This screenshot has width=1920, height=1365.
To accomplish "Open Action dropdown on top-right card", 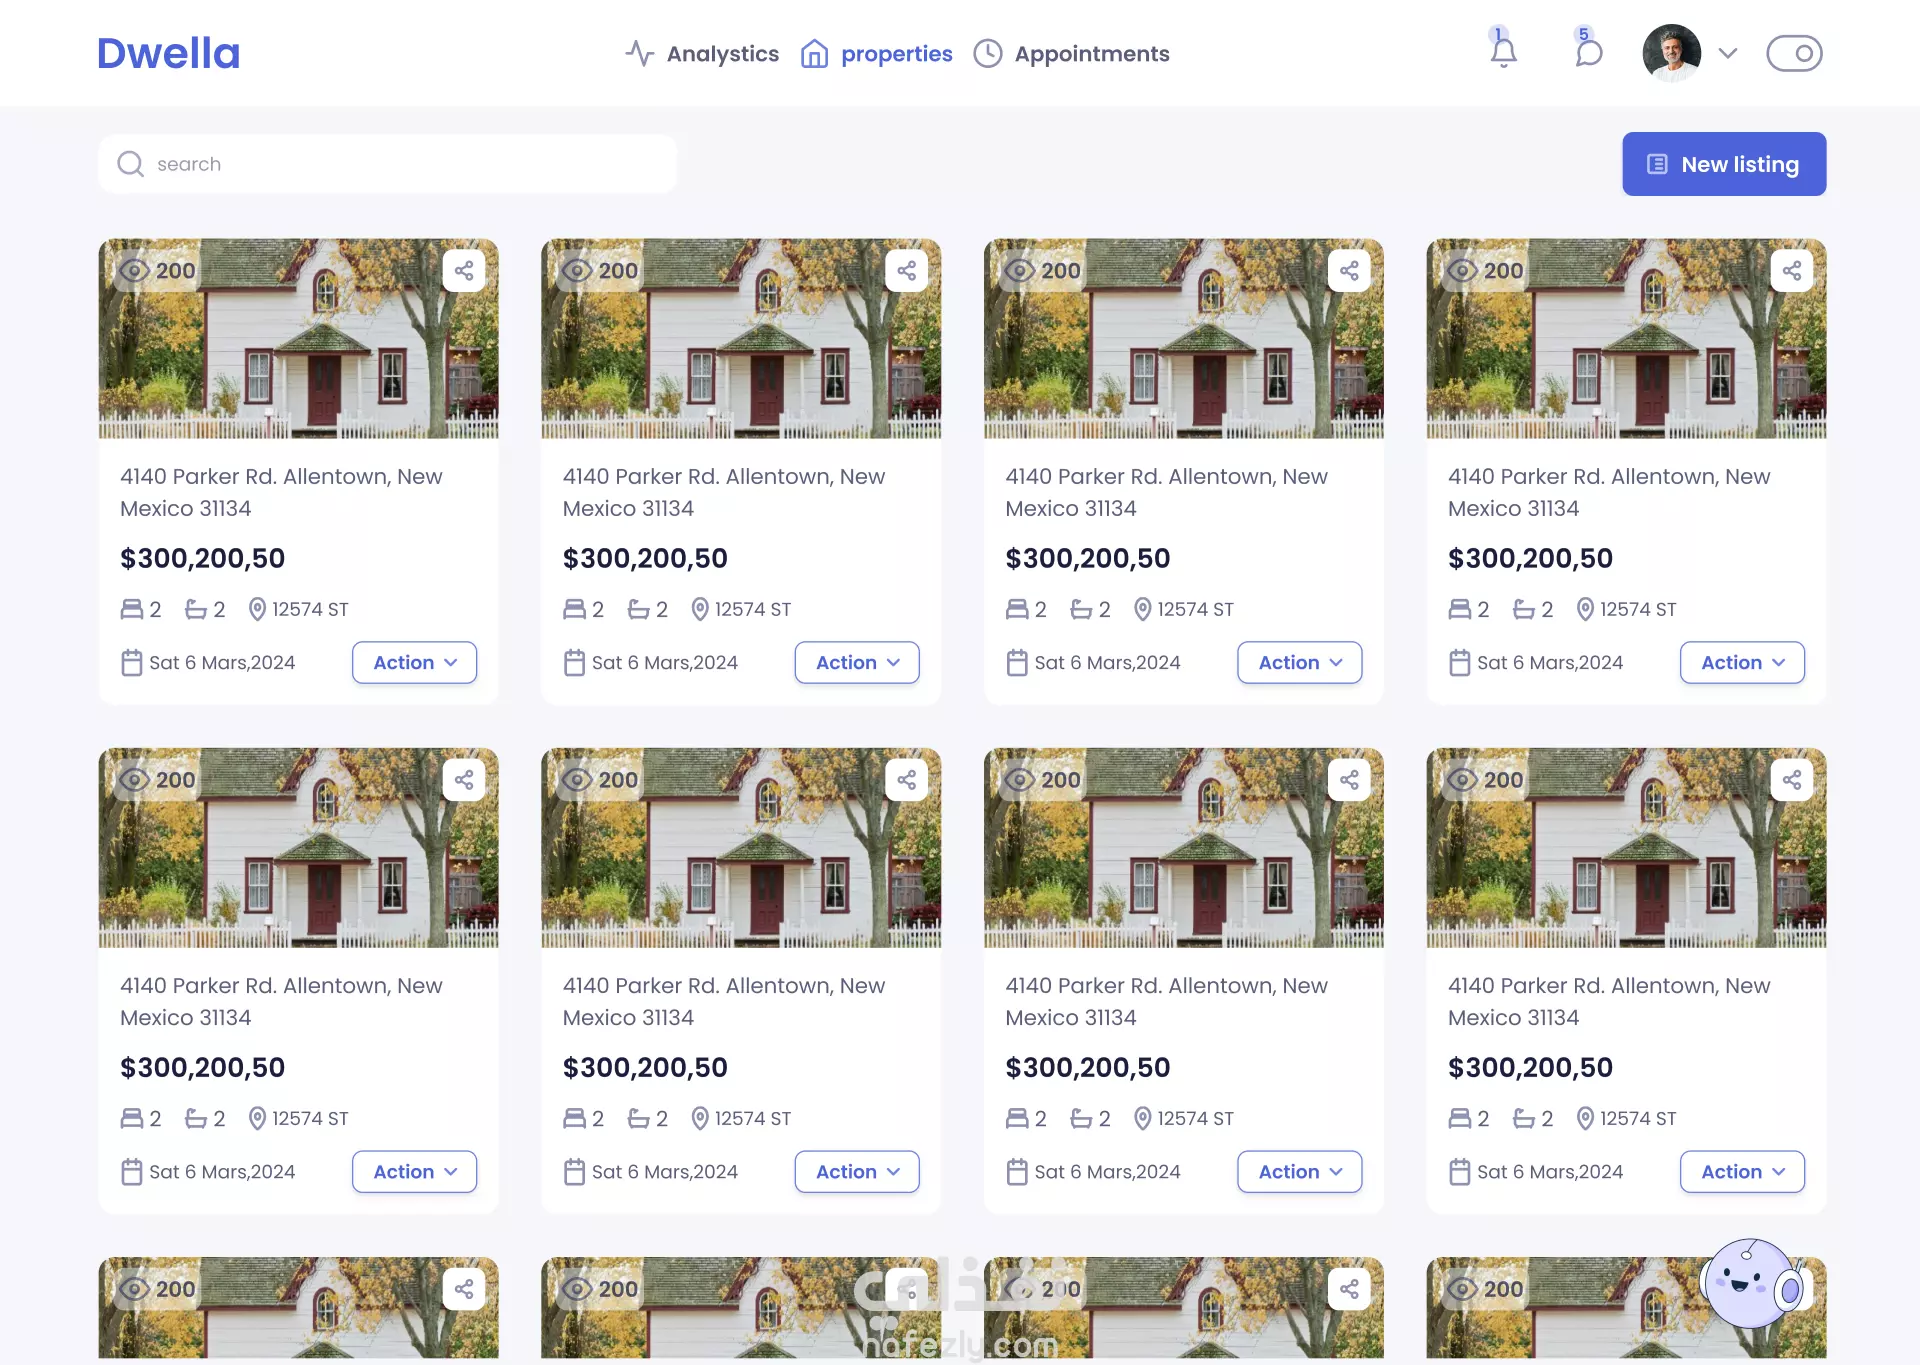I will click(1742, 663).
